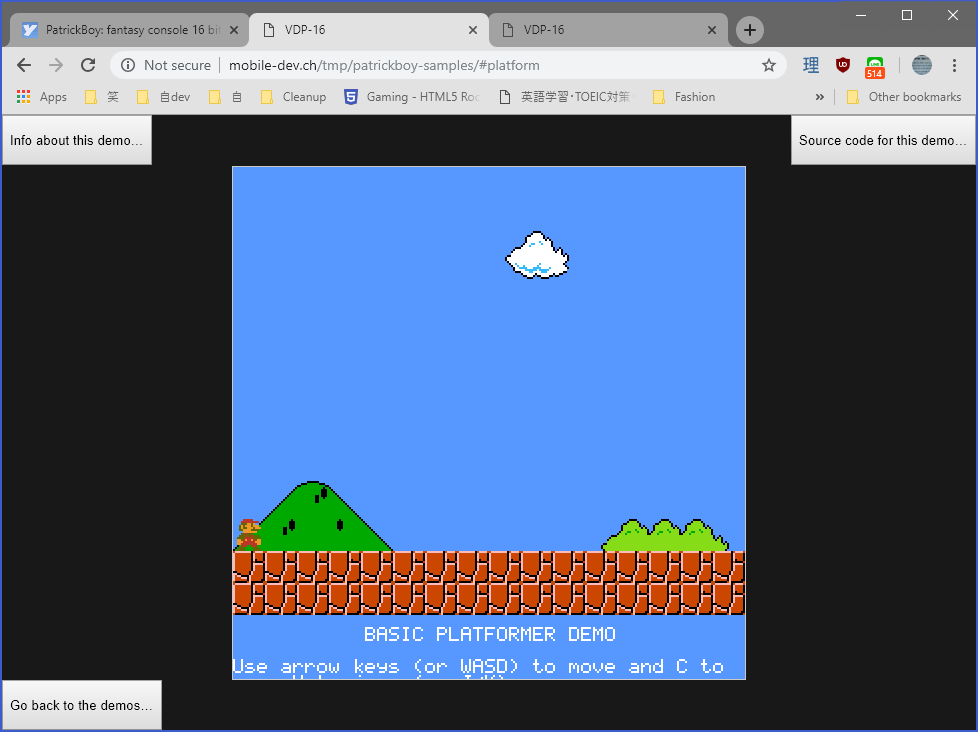Open the uBlock Origin extension
Viewport: 978px width, 732px height.
point(843,65)
